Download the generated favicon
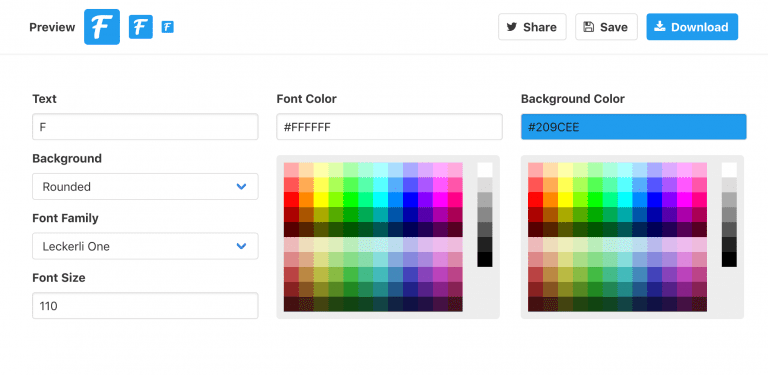 click(x=692, y=27)
